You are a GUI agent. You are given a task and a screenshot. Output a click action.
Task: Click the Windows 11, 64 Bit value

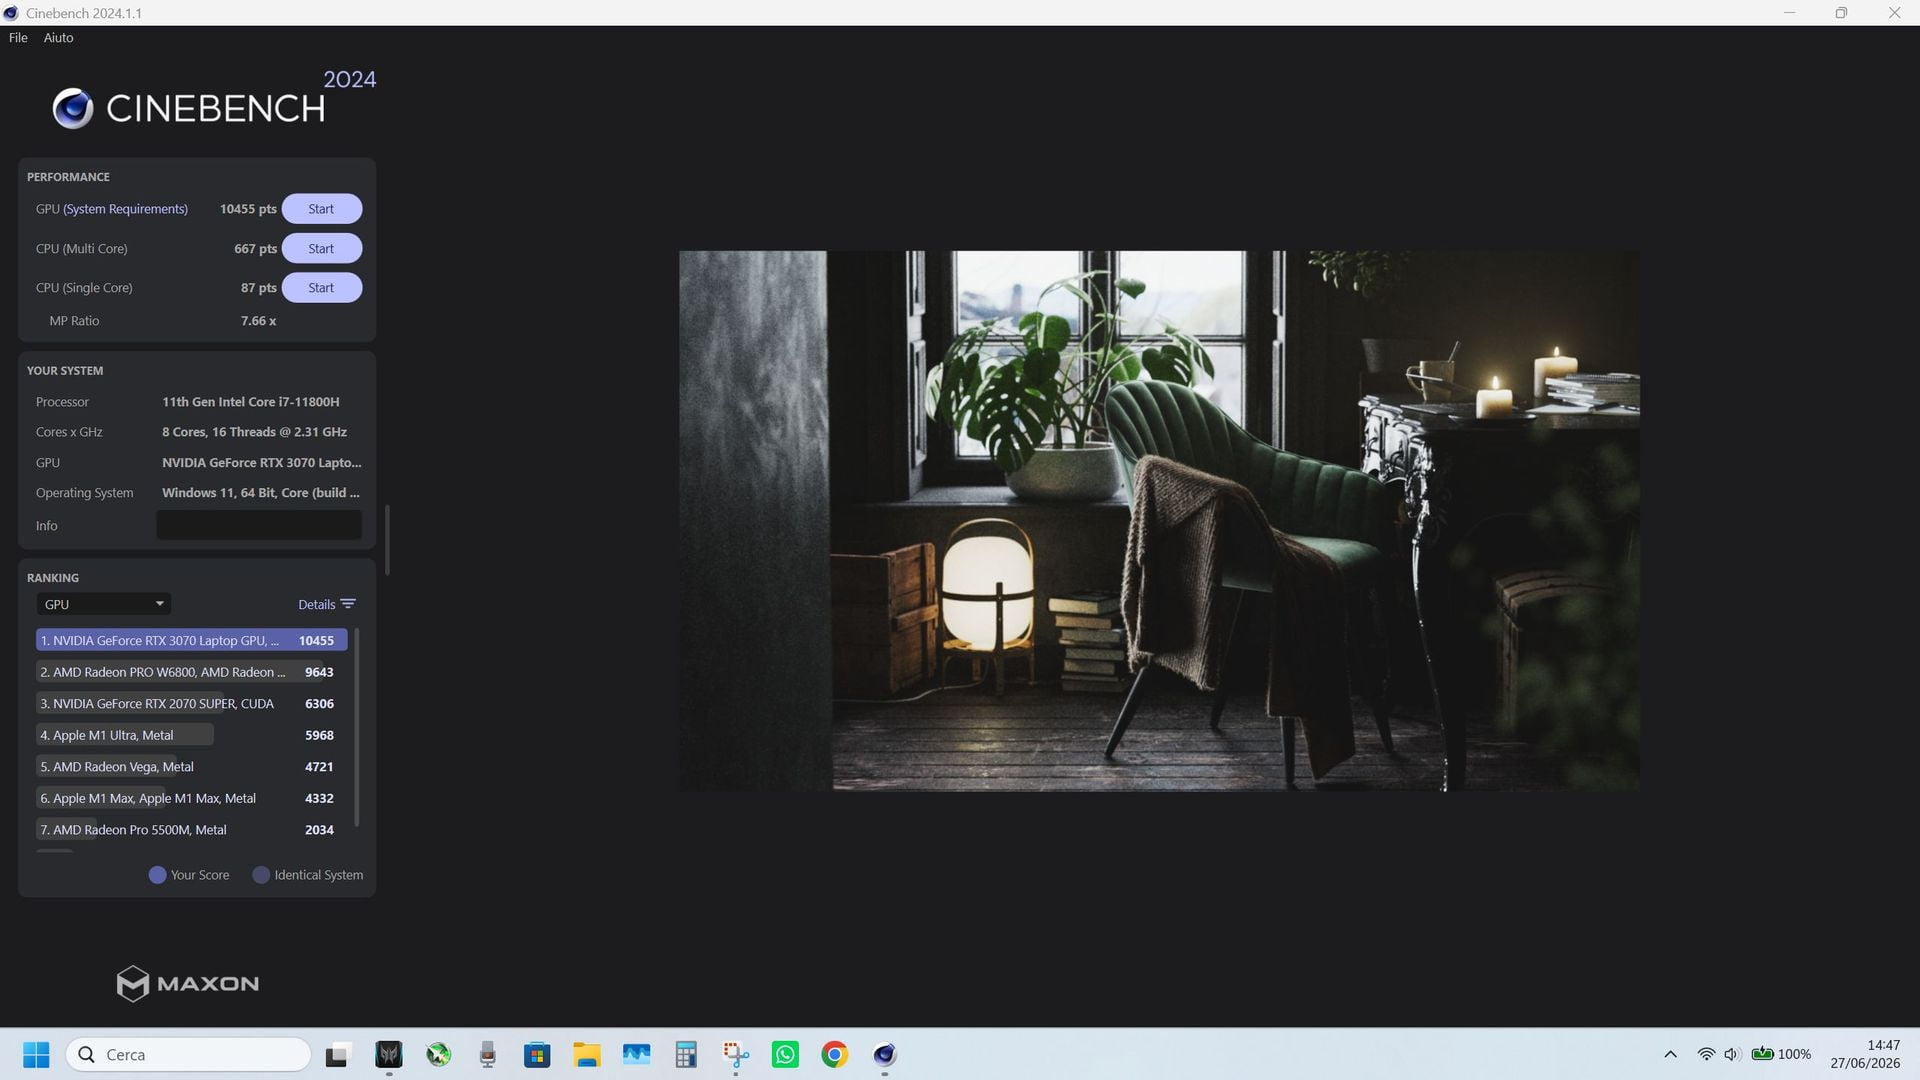tap(261, 493)
